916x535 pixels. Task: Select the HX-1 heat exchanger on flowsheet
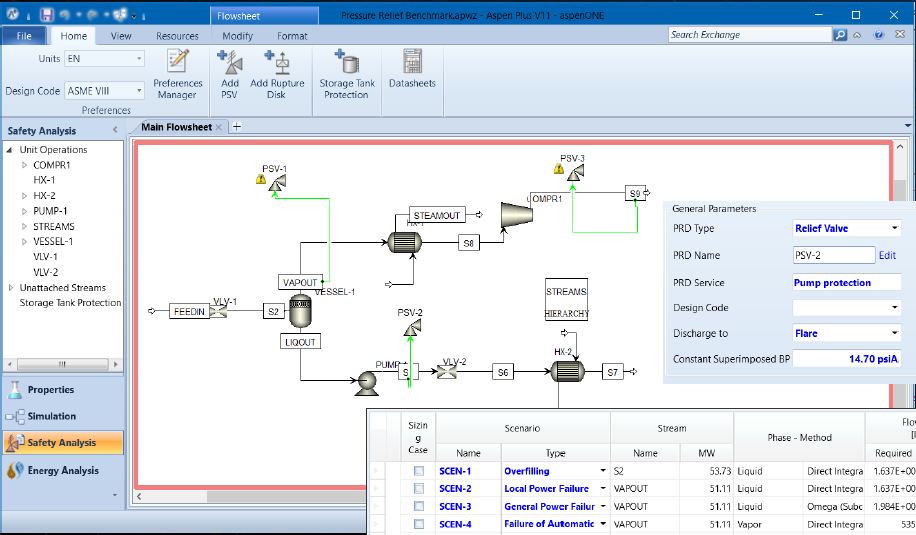404,242
